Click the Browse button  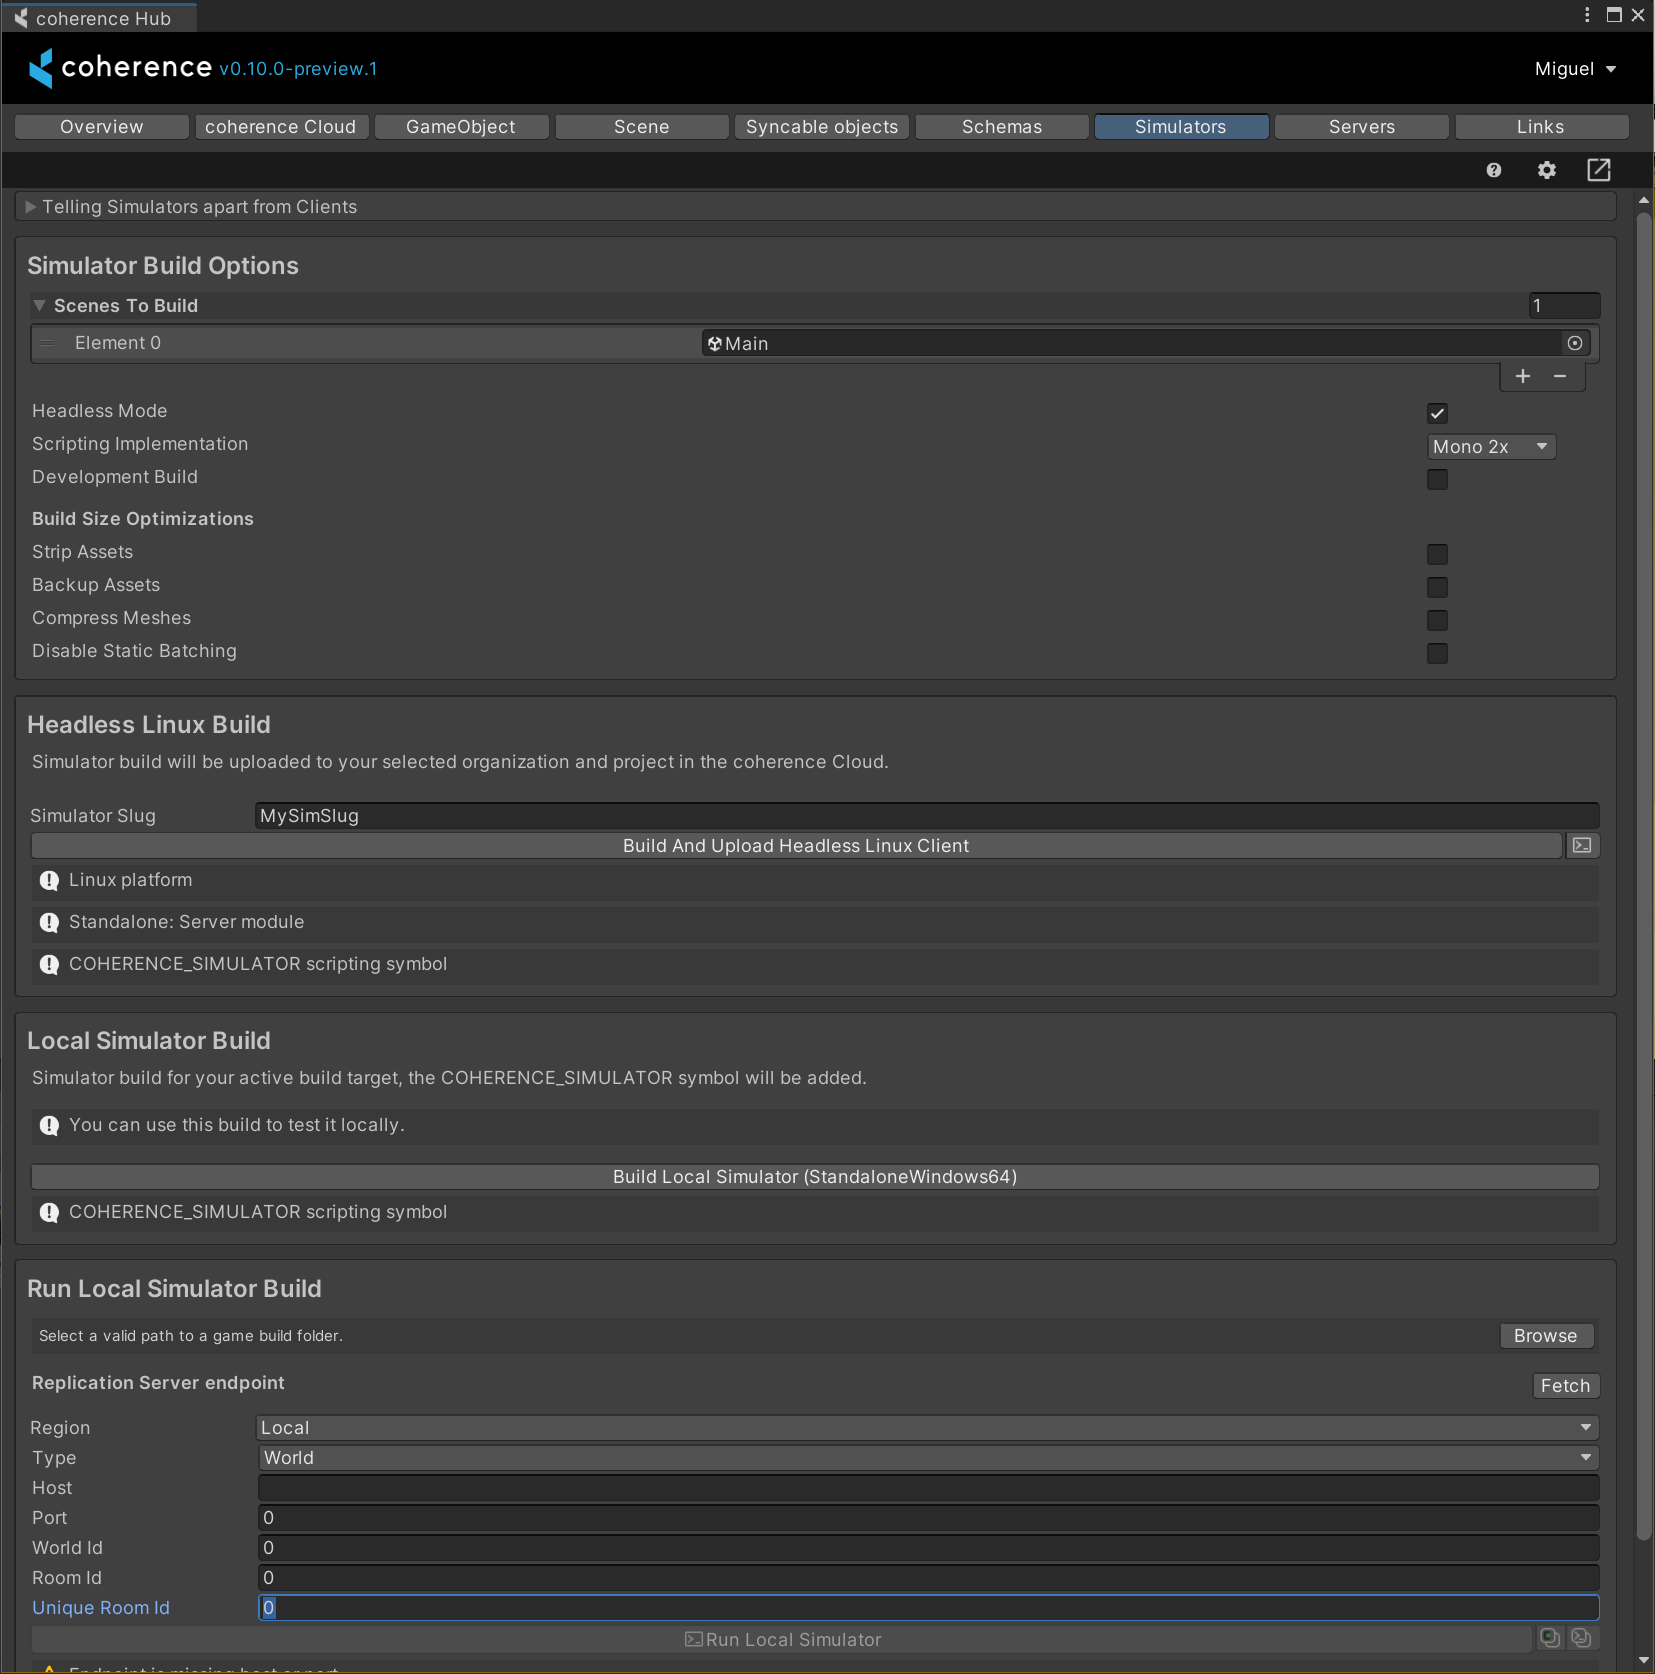pyautogui.click(x=1545, y=1336)
